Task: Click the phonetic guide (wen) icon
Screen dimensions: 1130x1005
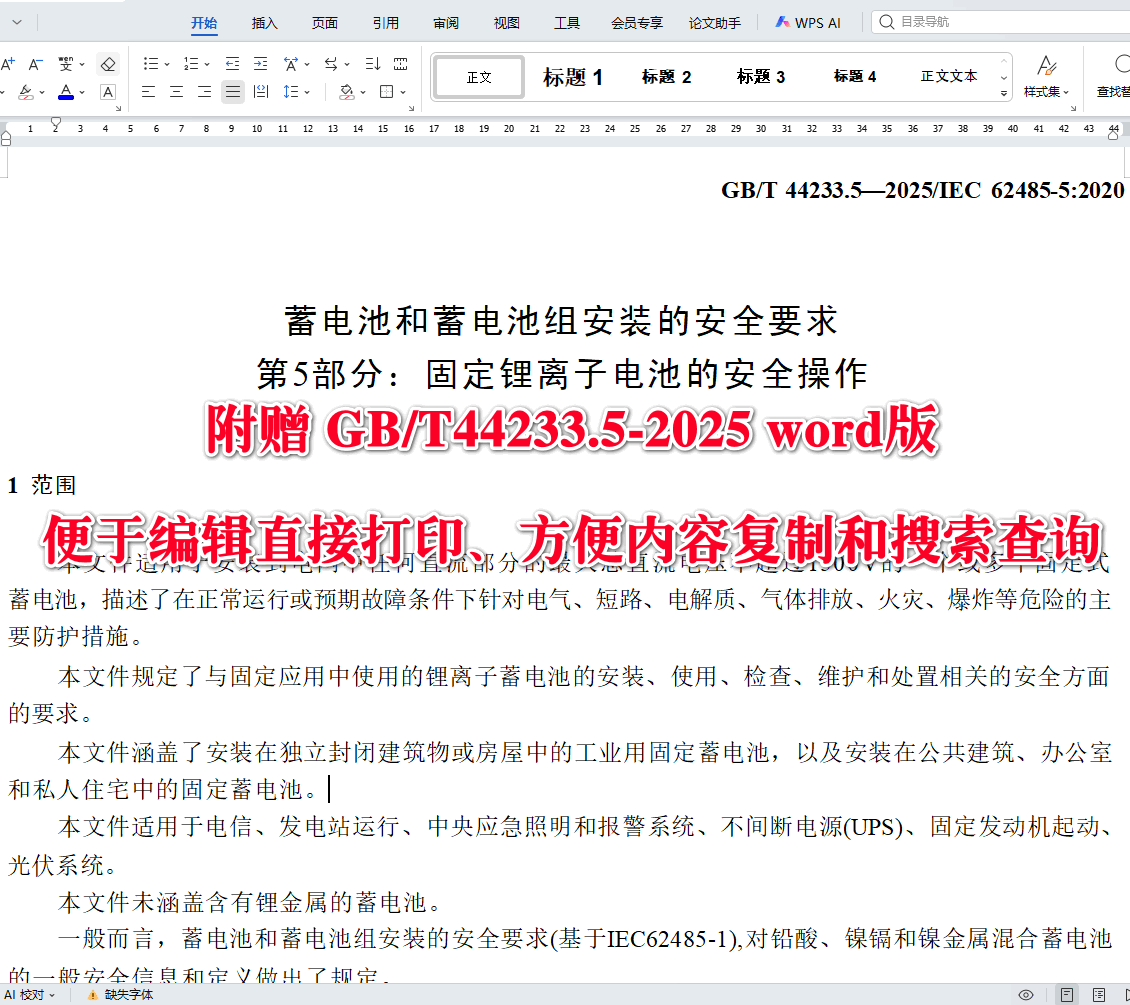Action: tap(66, 64)
